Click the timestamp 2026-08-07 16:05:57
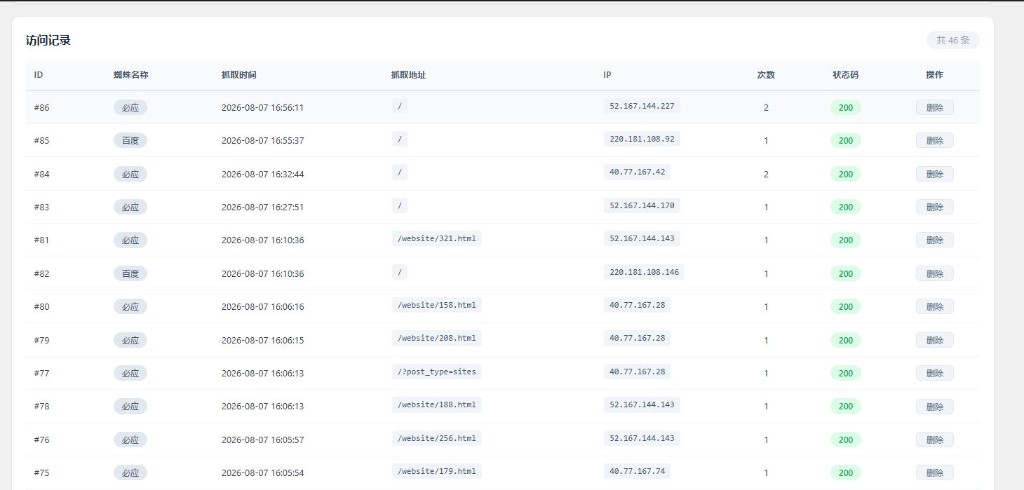Screen dimensions: 1024x490 click(263, 440)
